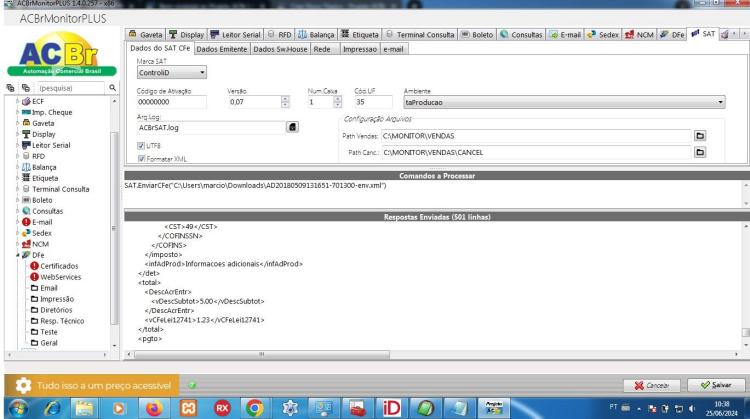Image resolution: width=750 pixels, height=419 pixels.
Task: Click the search magnifier icon
Action: point(112,88)
